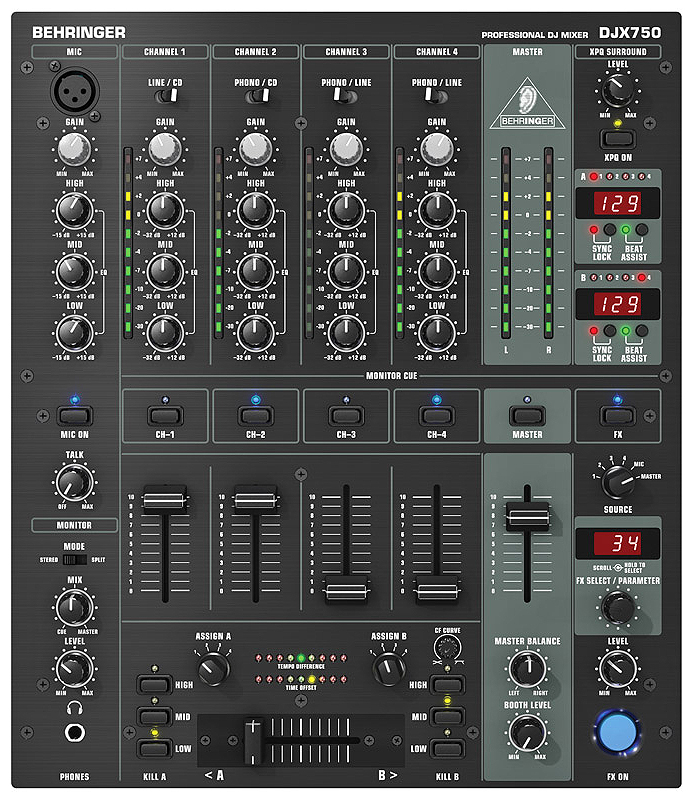The width and height of the screenshot is (692, 796).
Task: Click the section B BEAT ASSIST button
Action: (642, 331)
